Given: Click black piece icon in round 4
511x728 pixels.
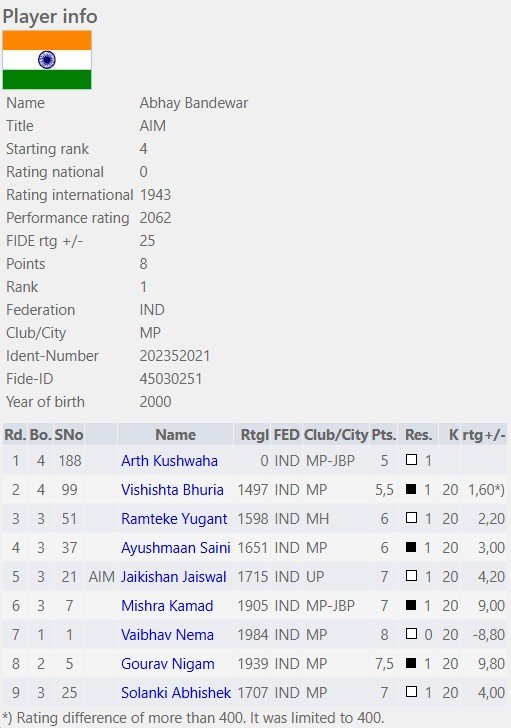Looking at the screenshot, I should (x=411, y=547).
